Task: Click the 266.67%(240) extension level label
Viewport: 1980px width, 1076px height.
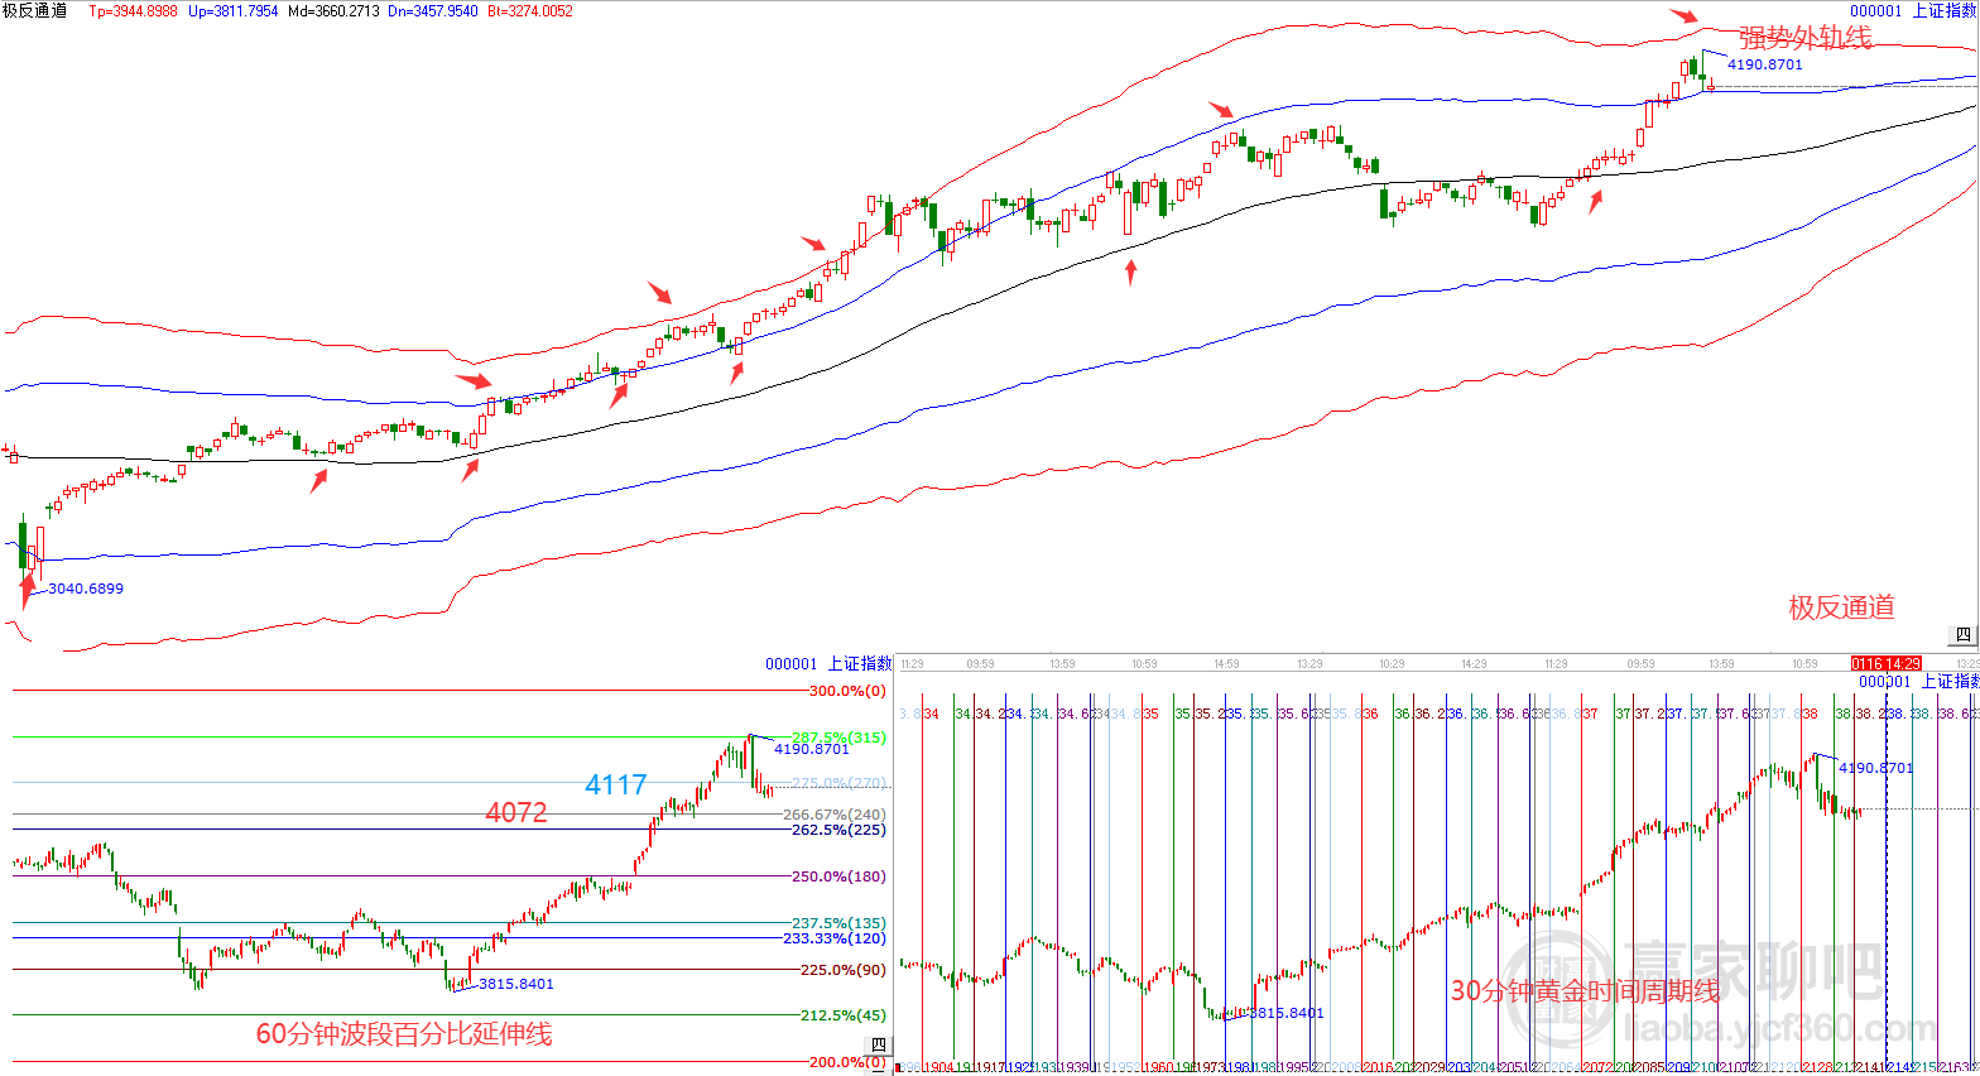Action: [834, 815]
